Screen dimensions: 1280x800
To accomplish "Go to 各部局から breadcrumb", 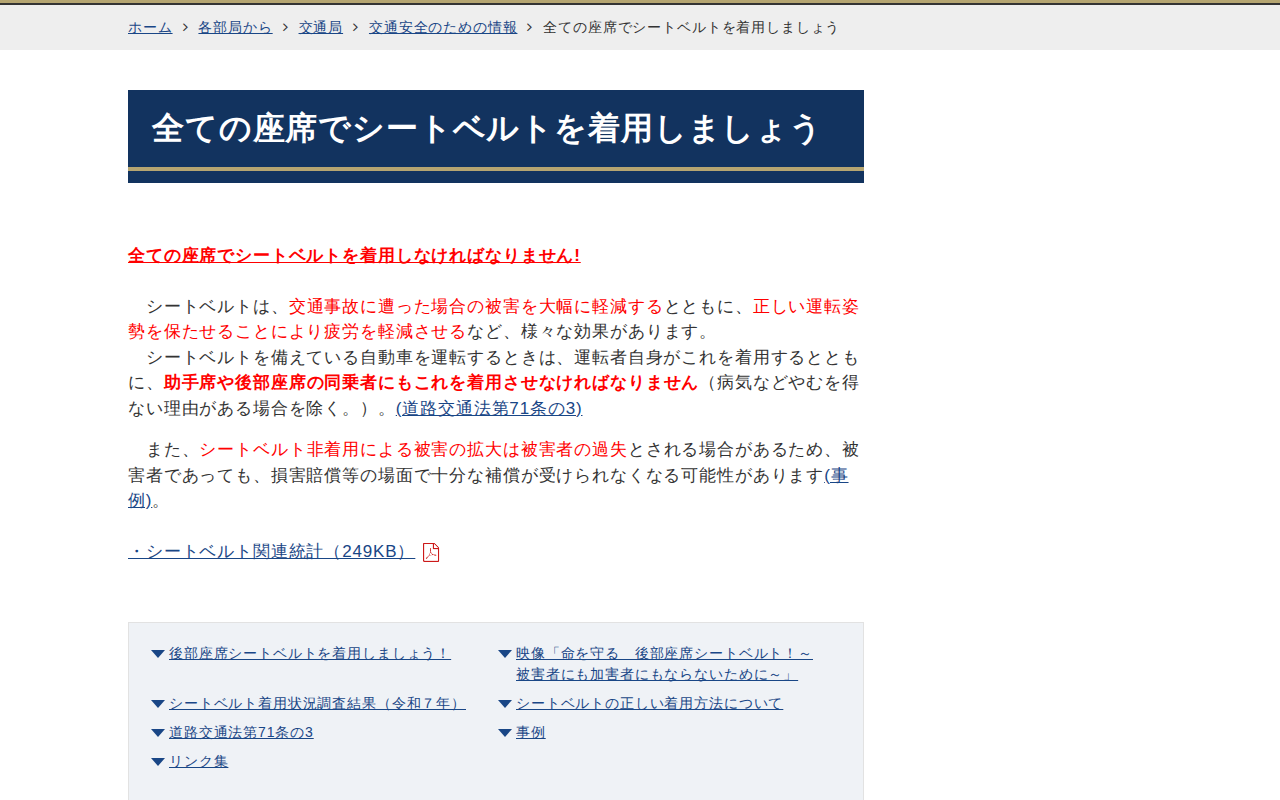I will pyautogui.click(x=235, y=27).
